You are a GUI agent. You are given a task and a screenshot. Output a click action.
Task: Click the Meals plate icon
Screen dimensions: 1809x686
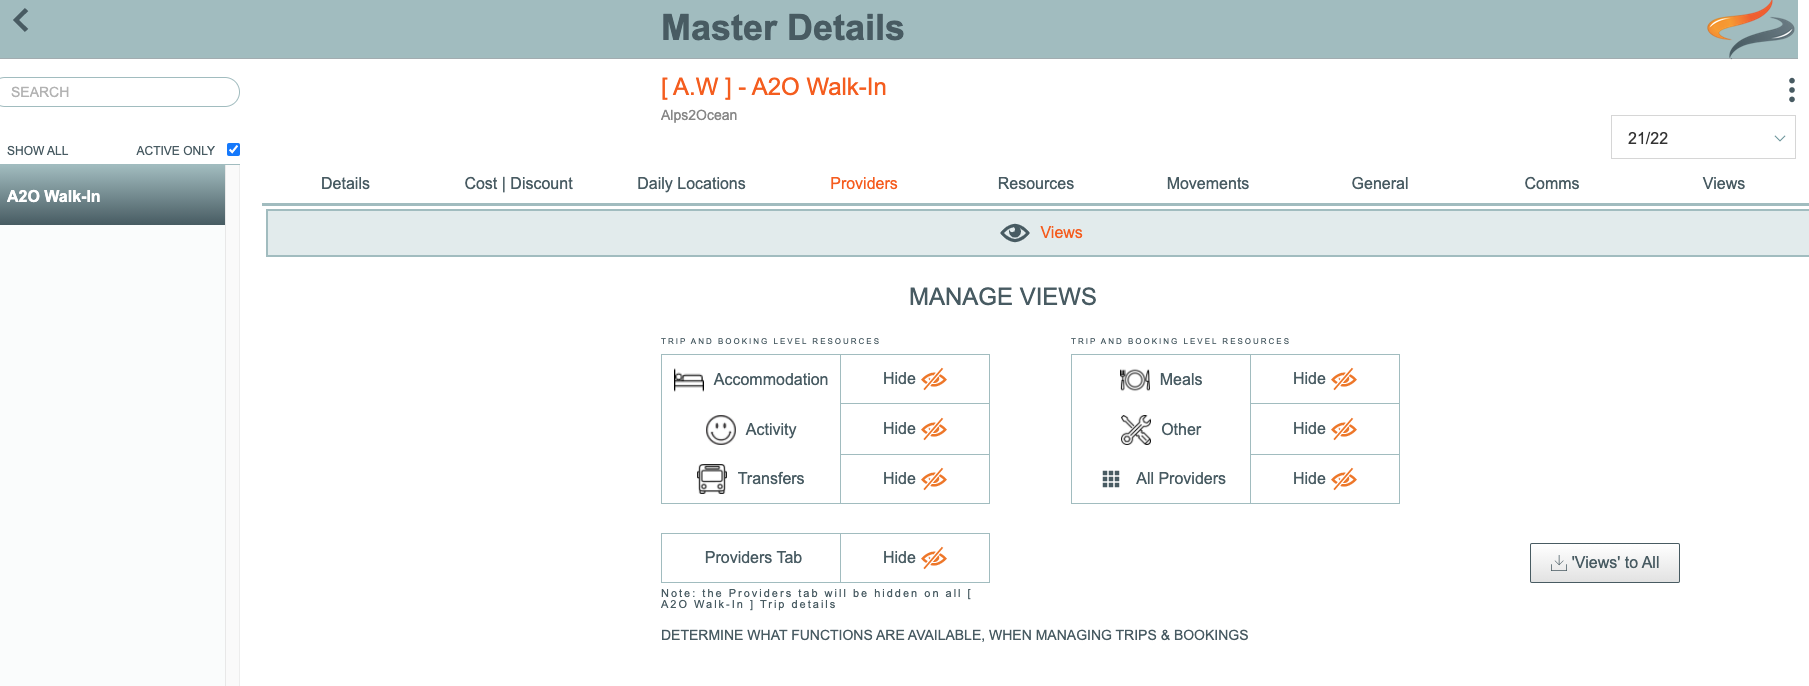1135,380
